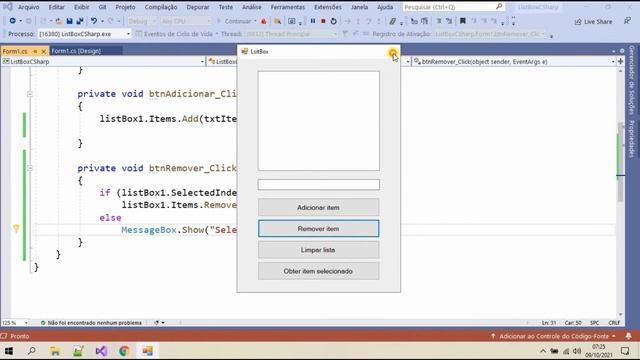
Task: Open the Depurar menu
Action: click(198, 7)
